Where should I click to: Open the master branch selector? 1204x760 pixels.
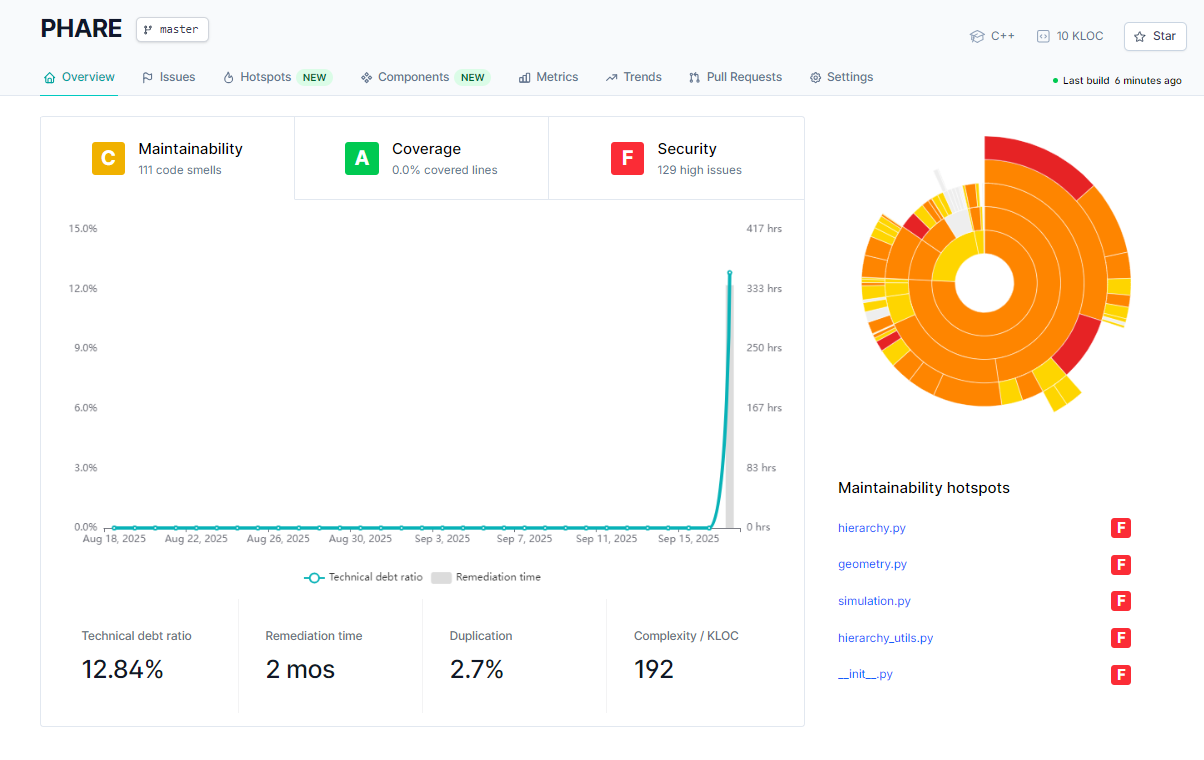pyautogui.click(x=172, y=30)
